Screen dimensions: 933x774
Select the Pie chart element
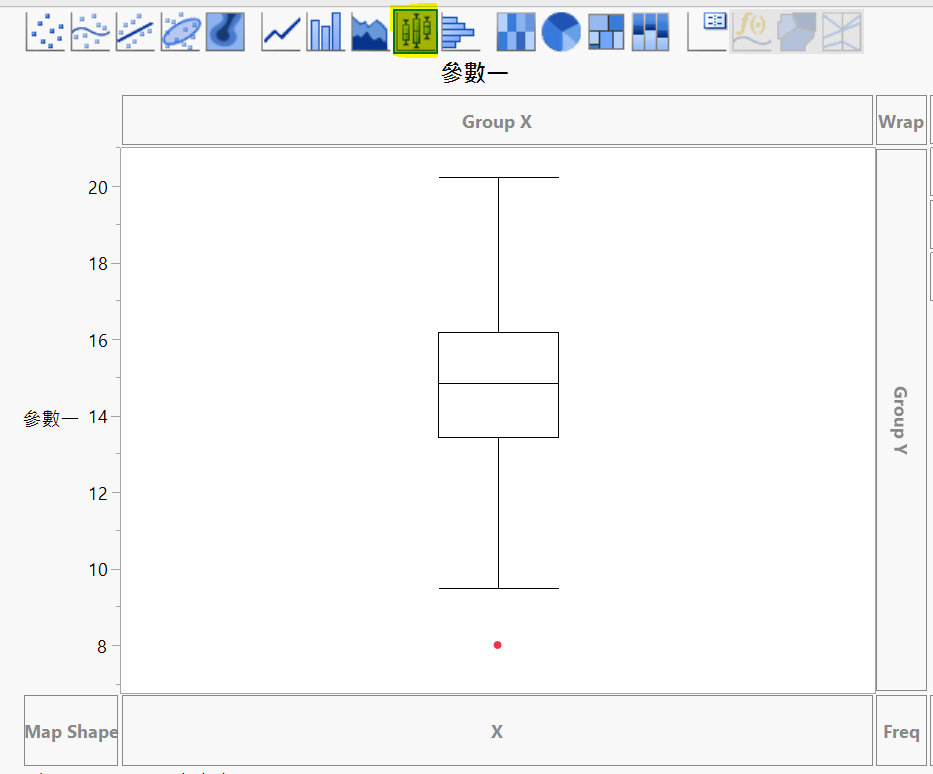pyautogui.click(x=561, y=32)
